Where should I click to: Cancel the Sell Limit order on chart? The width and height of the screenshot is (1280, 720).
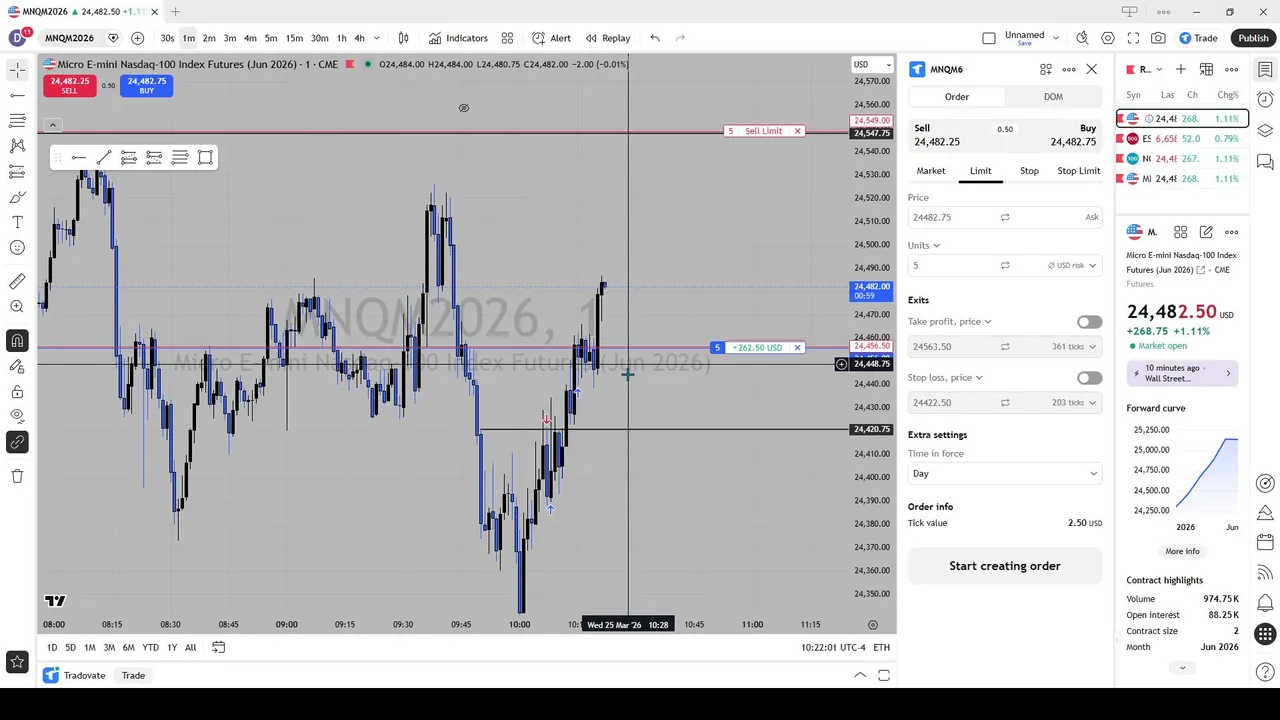(x=797, y=131)
